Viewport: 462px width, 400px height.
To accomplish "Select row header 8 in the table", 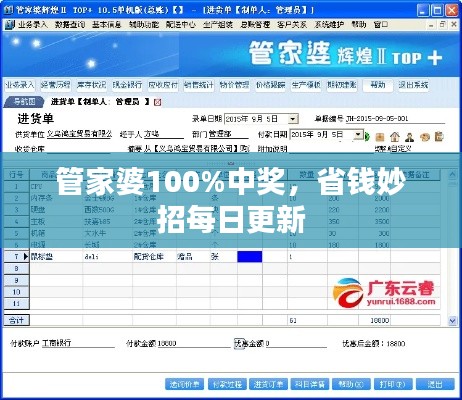I will [17, 269].
